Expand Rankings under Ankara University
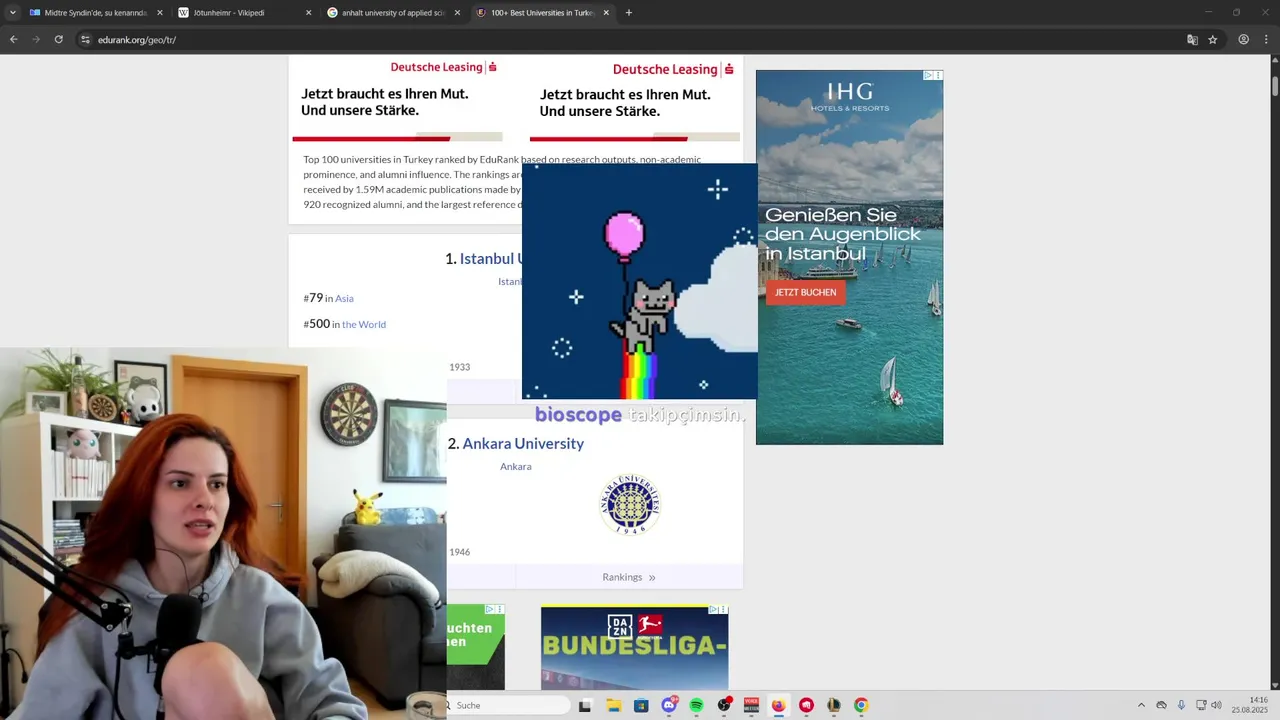Screen dimensions: 1280x720 point(629,577)
